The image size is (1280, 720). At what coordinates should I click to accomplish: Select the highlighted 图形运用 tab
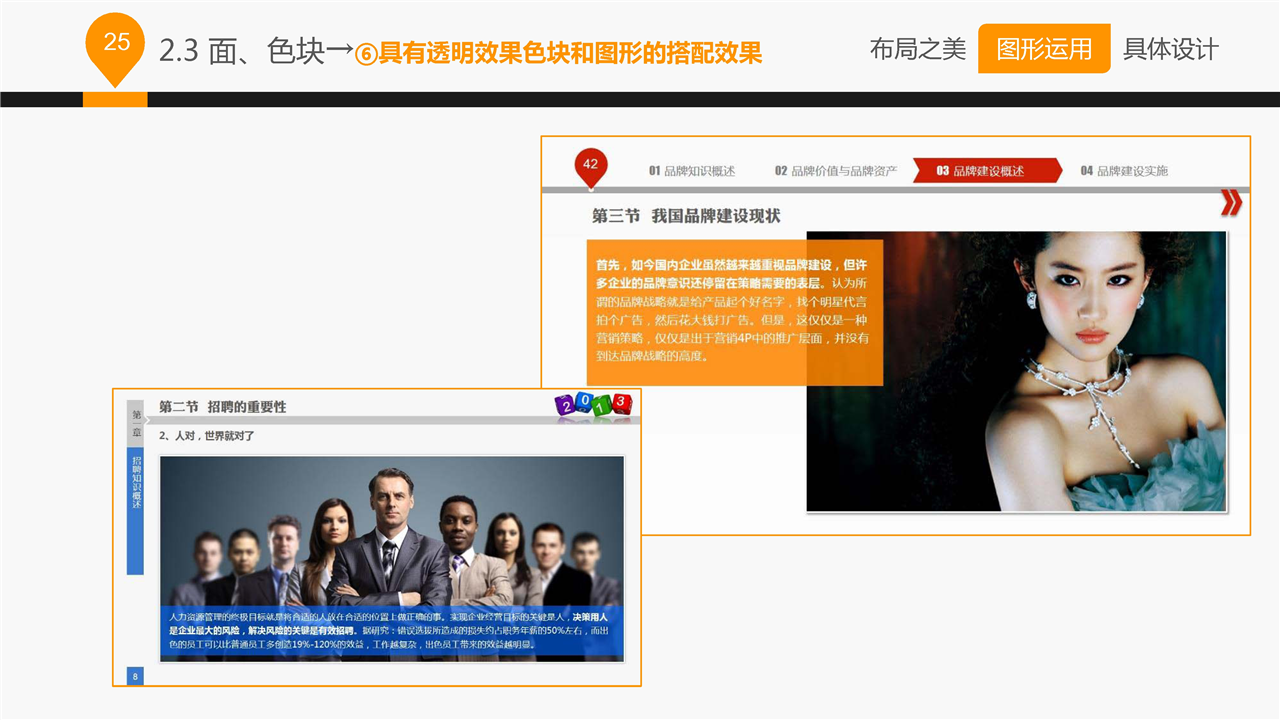pyautogui.click(x=1043, y=49)
